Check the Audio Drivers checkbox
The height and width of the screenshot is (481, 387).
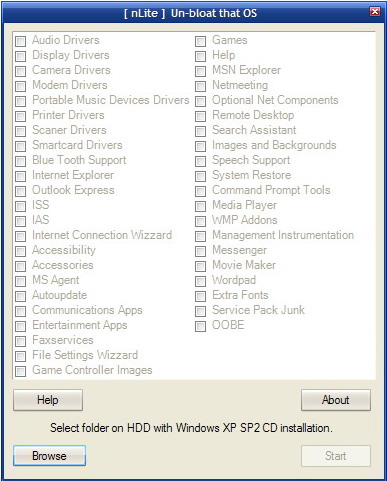[20, 41]
